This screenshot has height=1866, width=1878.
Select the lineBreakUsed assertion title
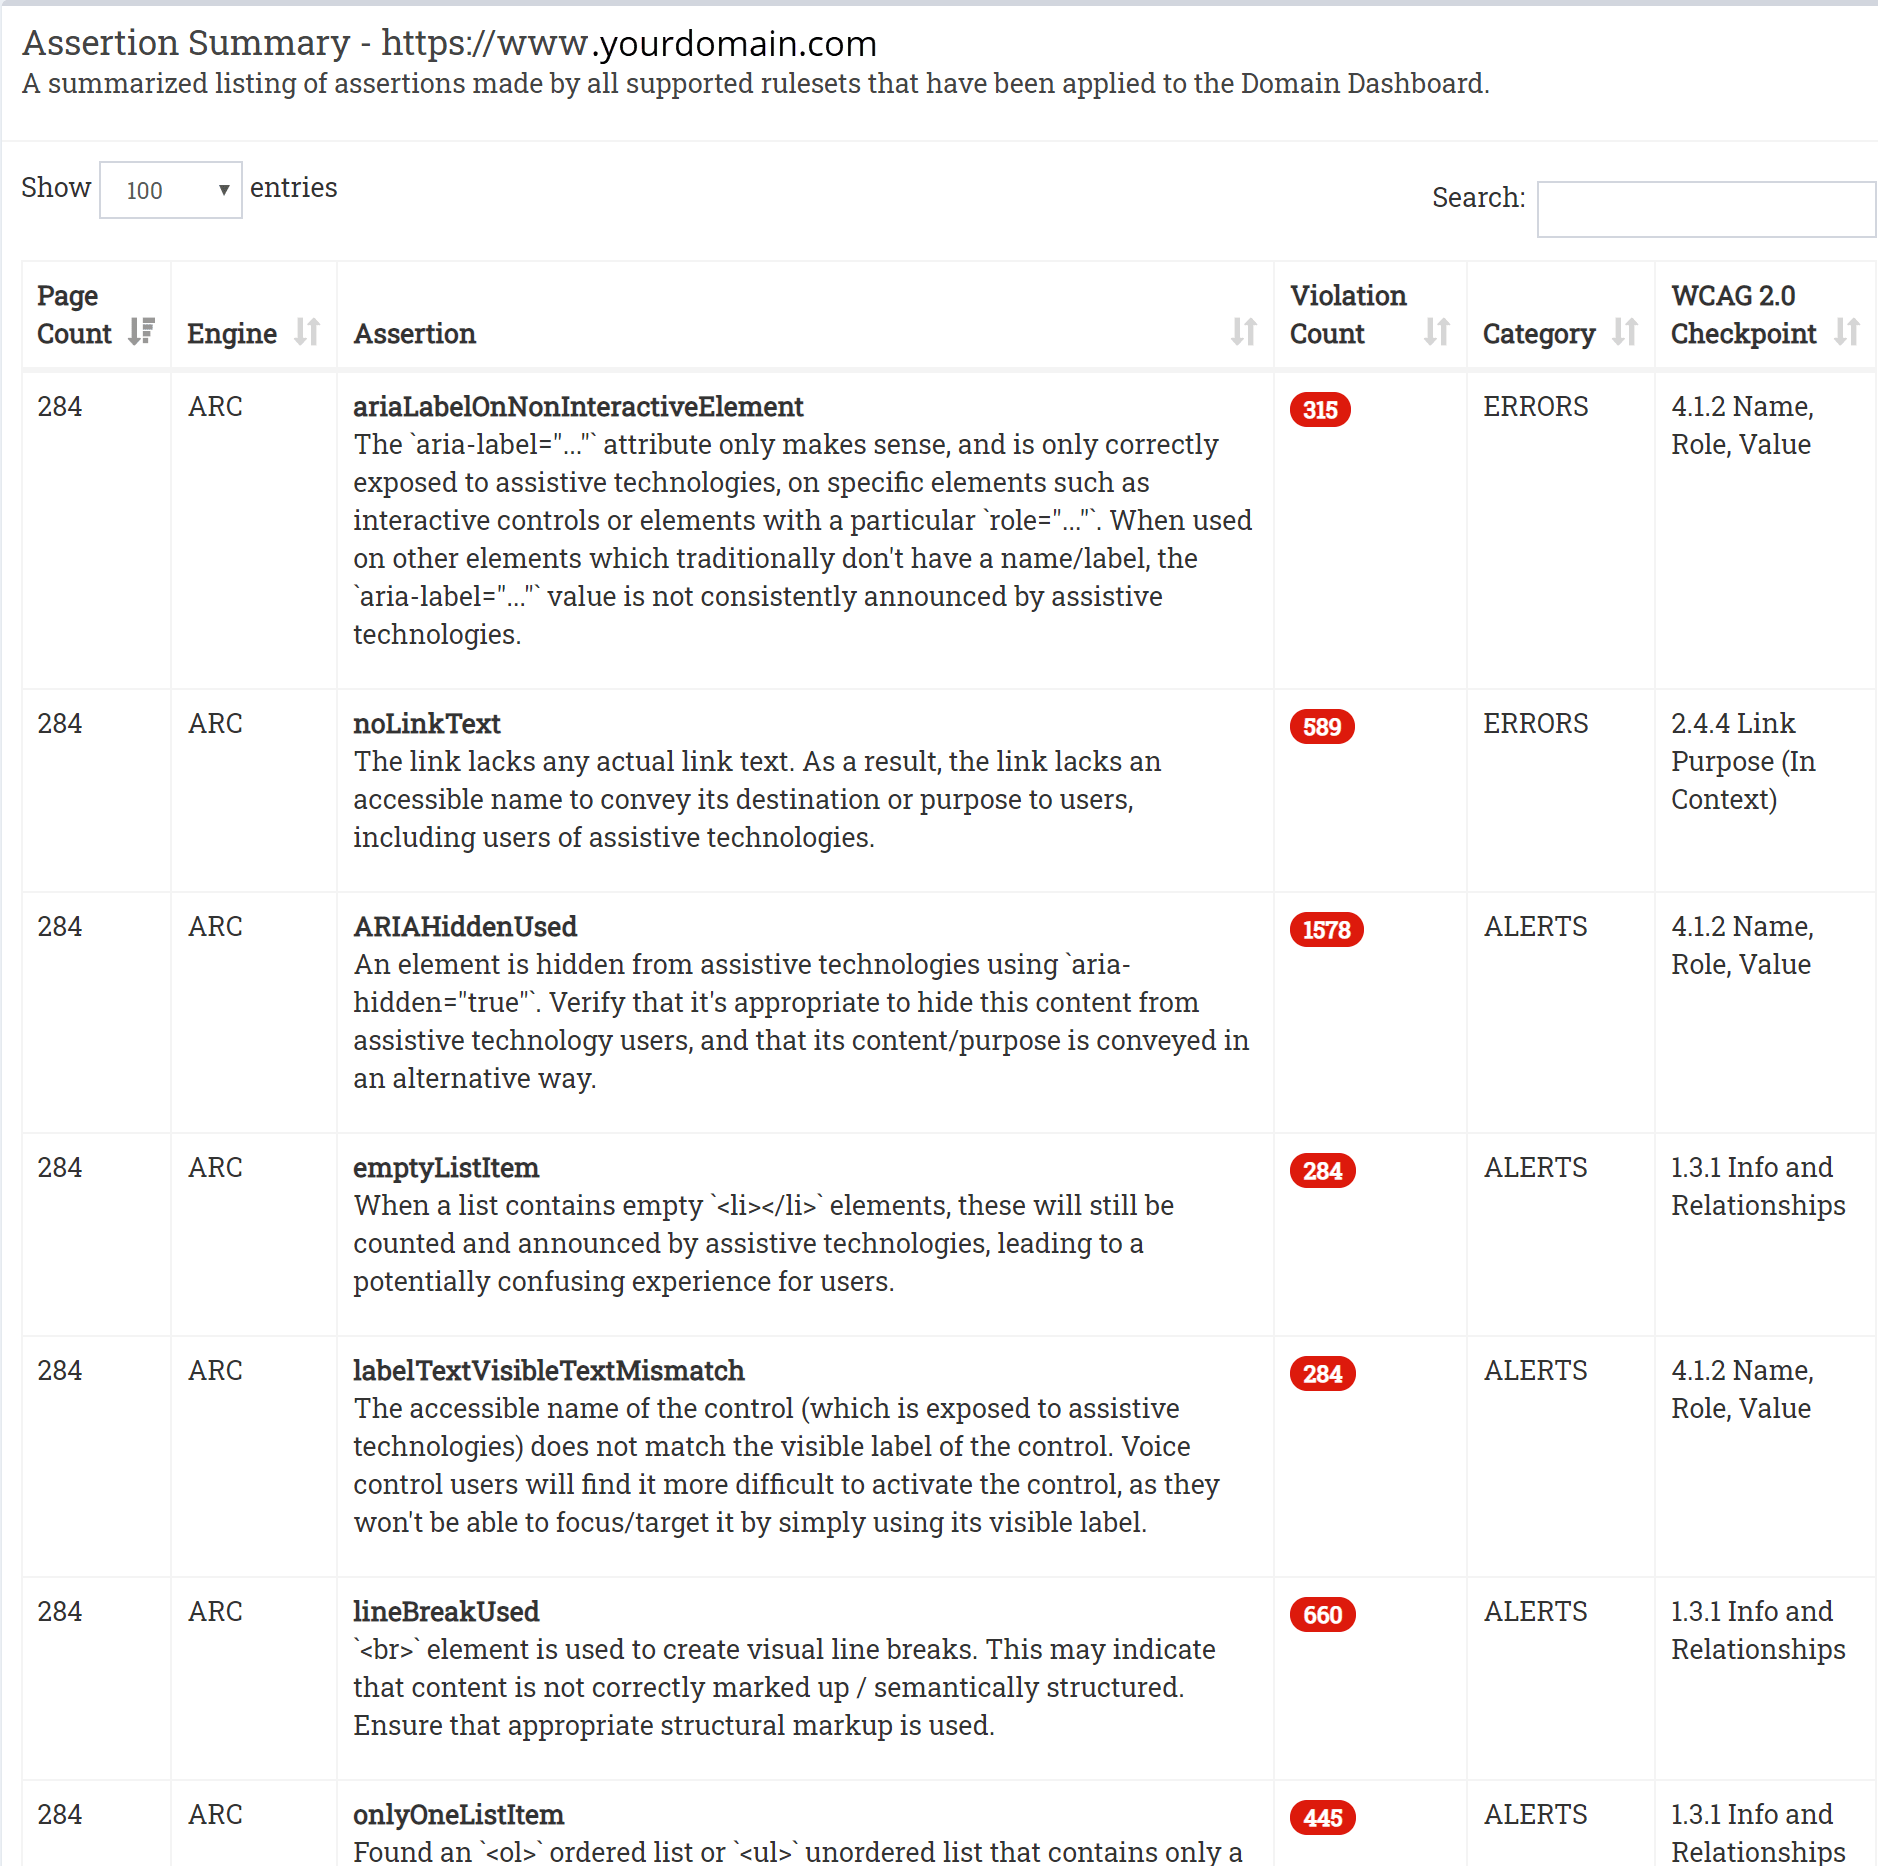[446, 1612]
